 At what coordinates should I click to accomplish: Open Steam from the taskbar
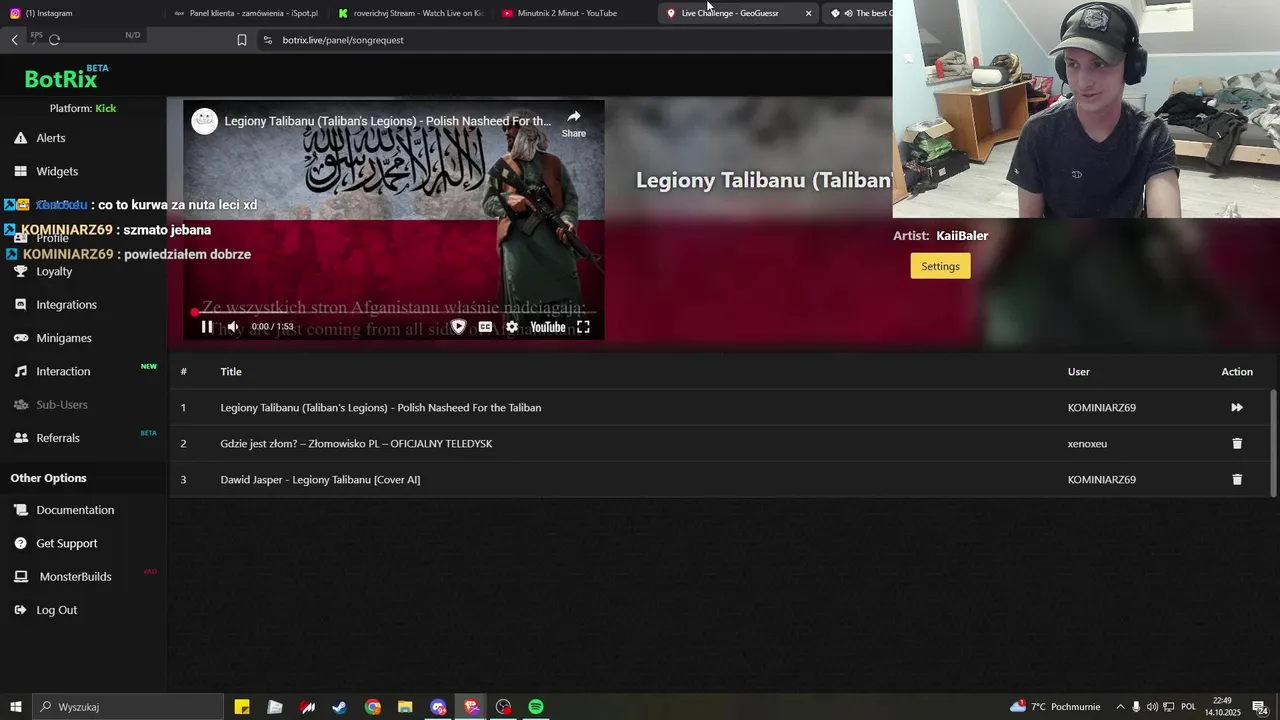[339, 707]
